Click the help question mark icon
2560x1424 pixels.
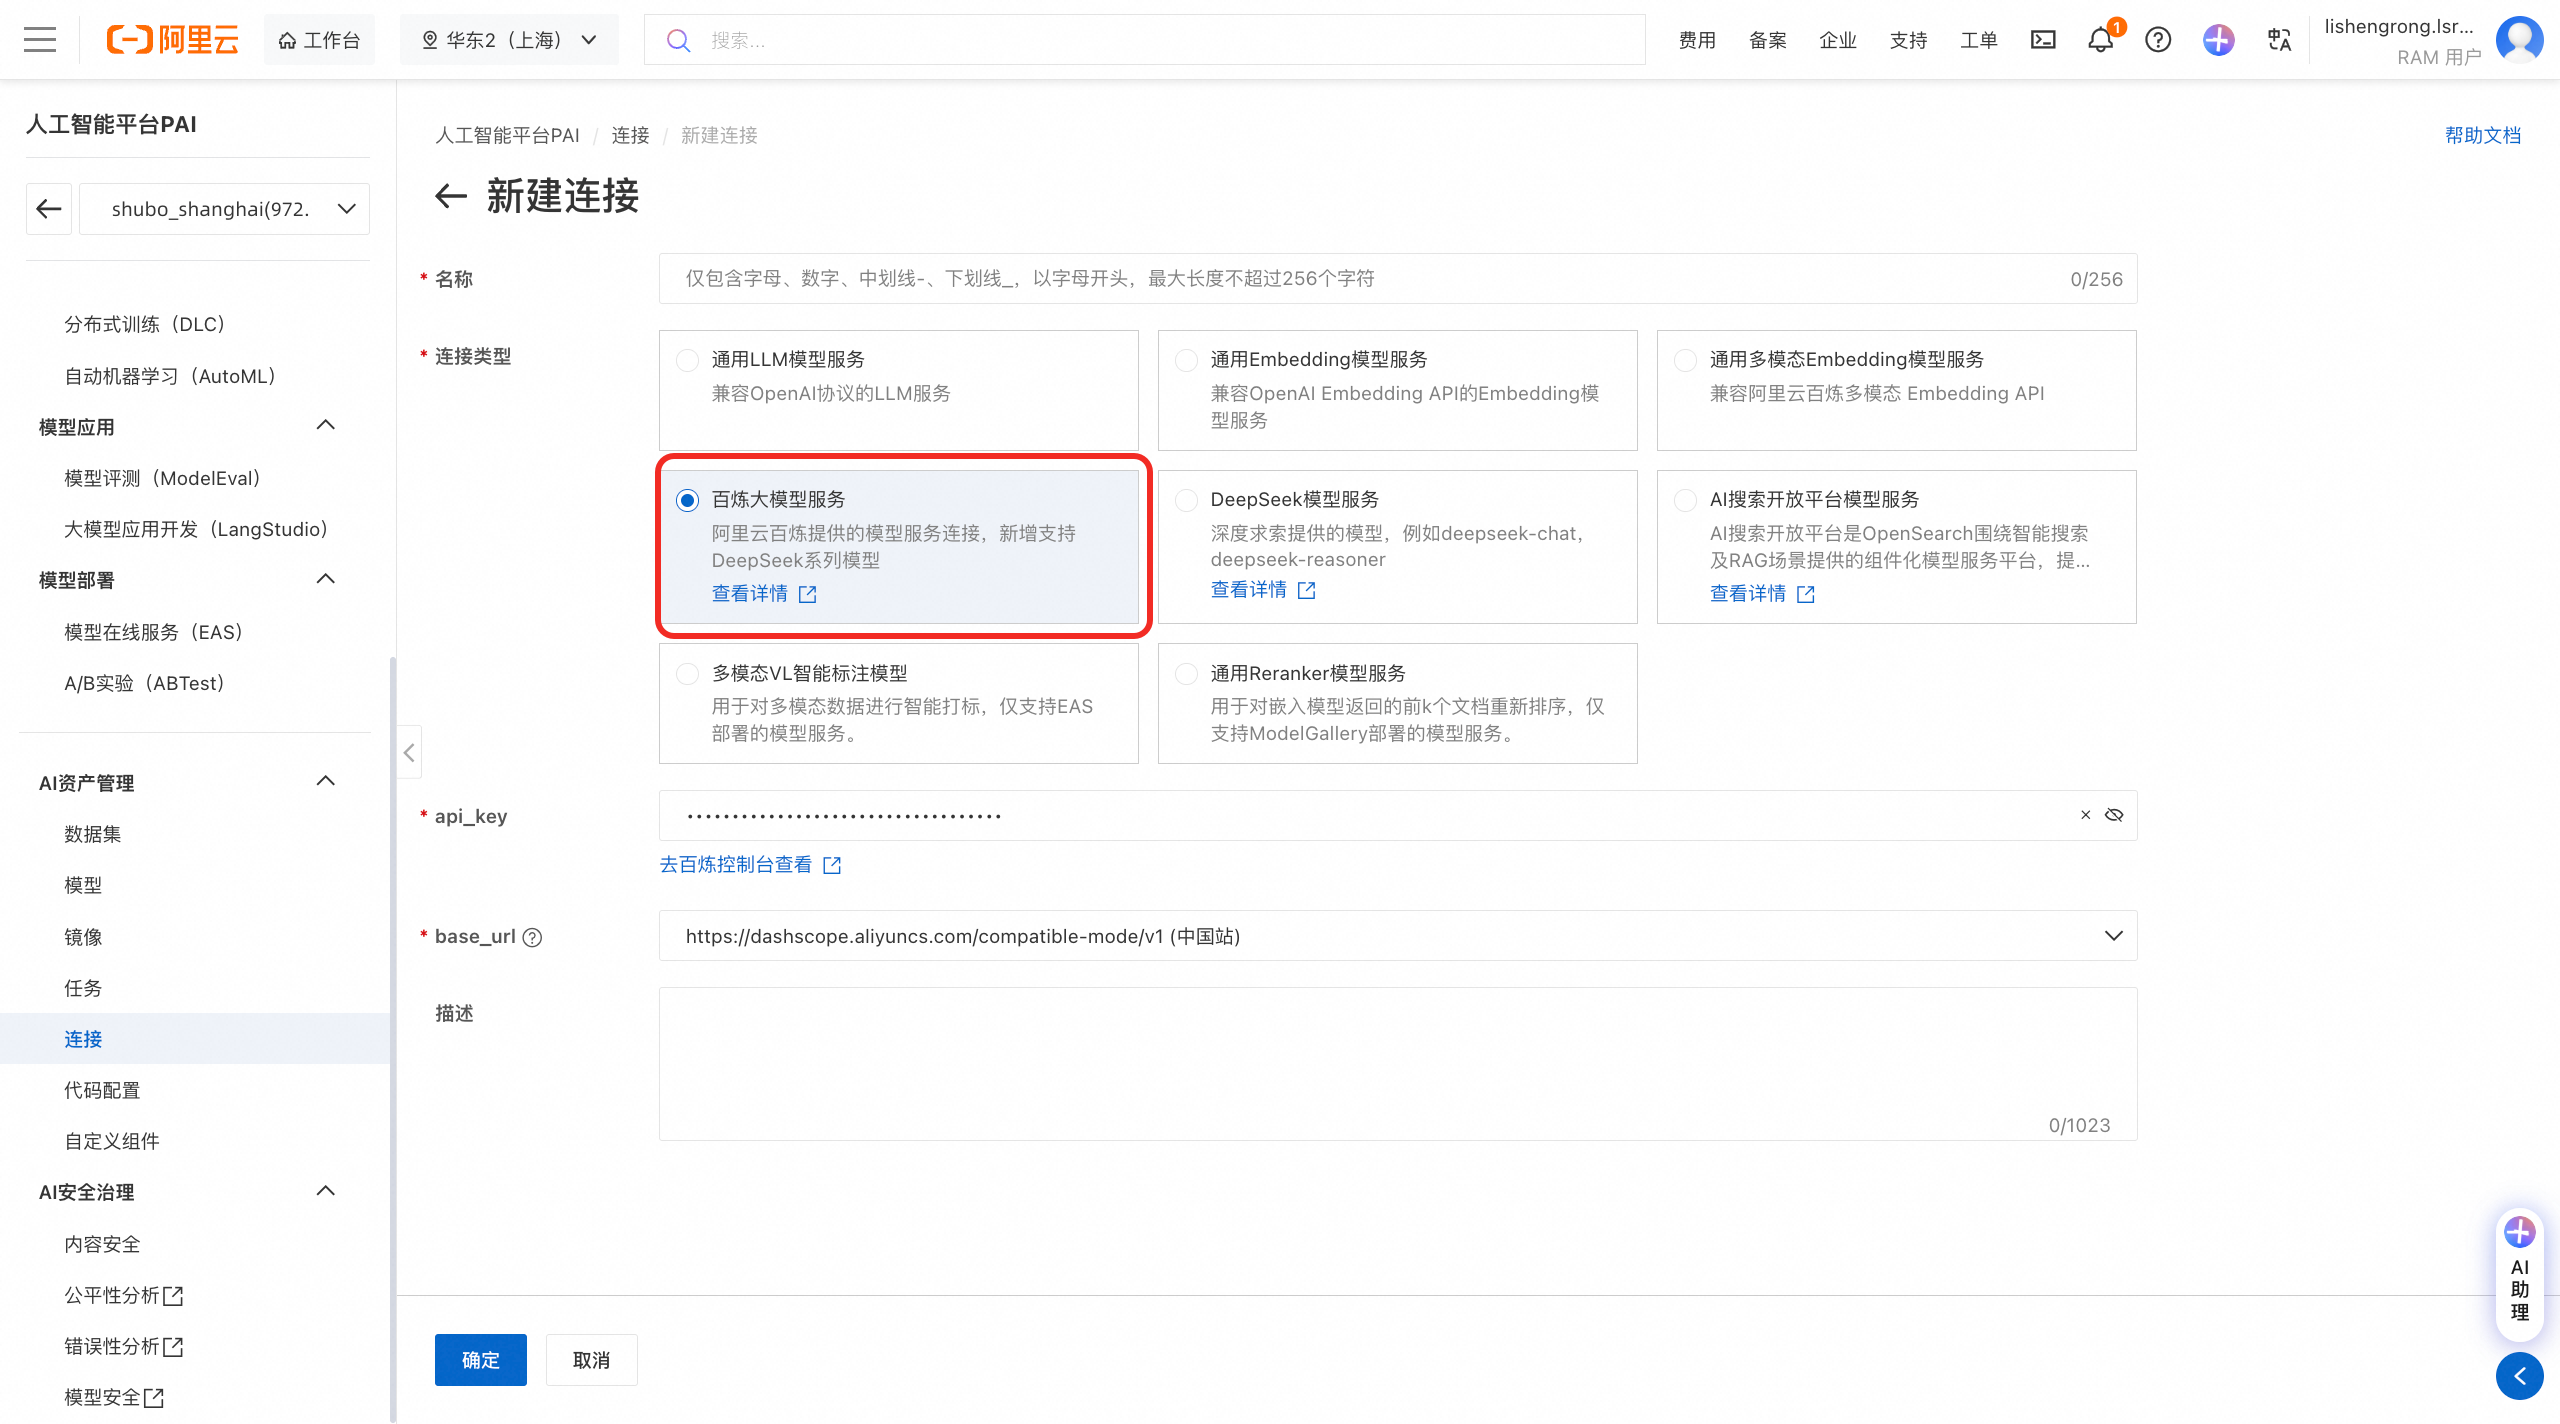[x=2158, y=40]
